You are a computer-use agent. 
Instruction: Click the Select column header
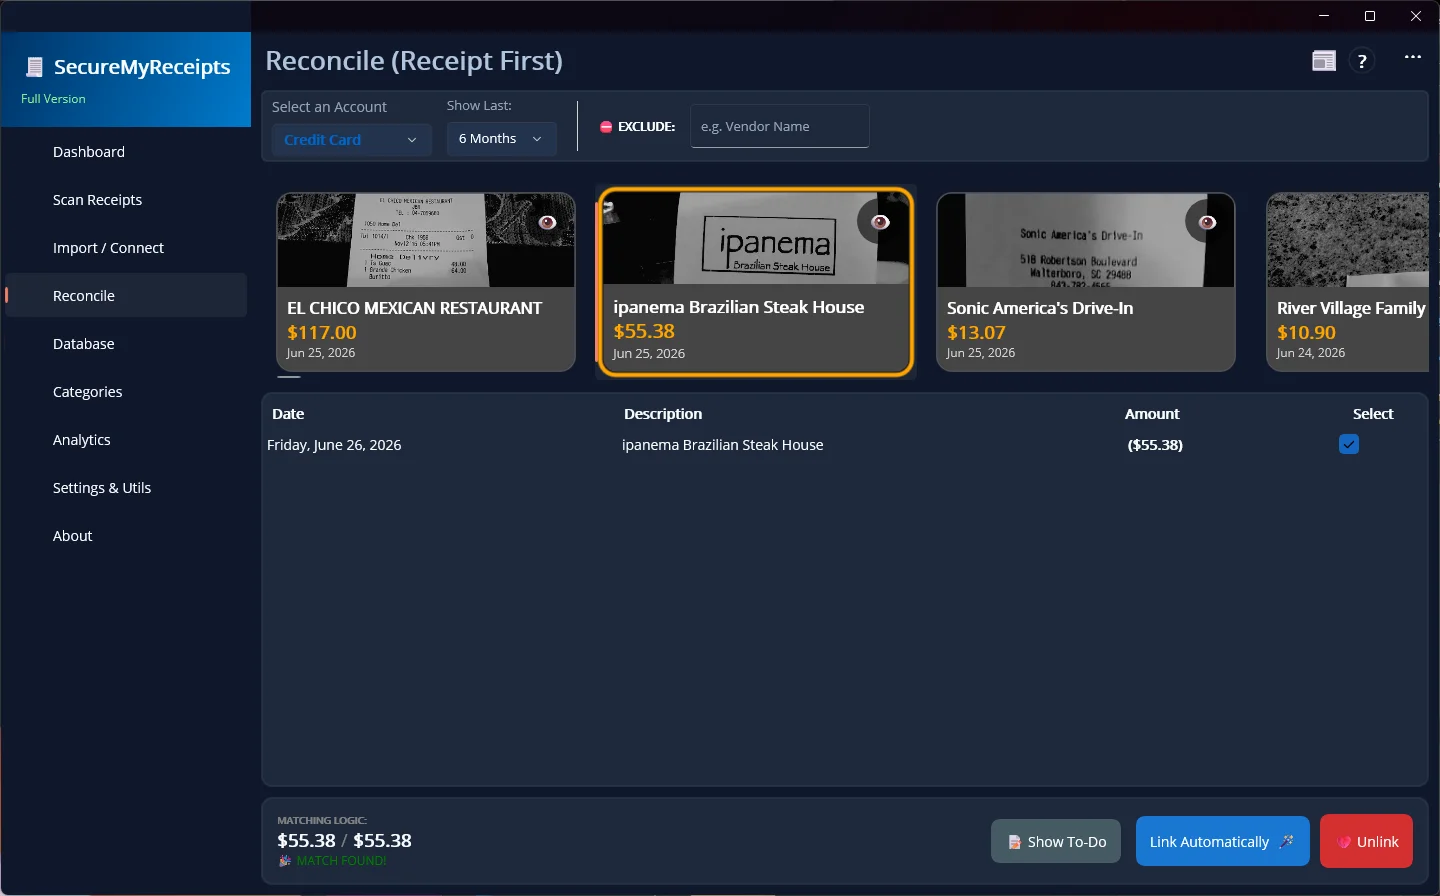click(1373, 414)
